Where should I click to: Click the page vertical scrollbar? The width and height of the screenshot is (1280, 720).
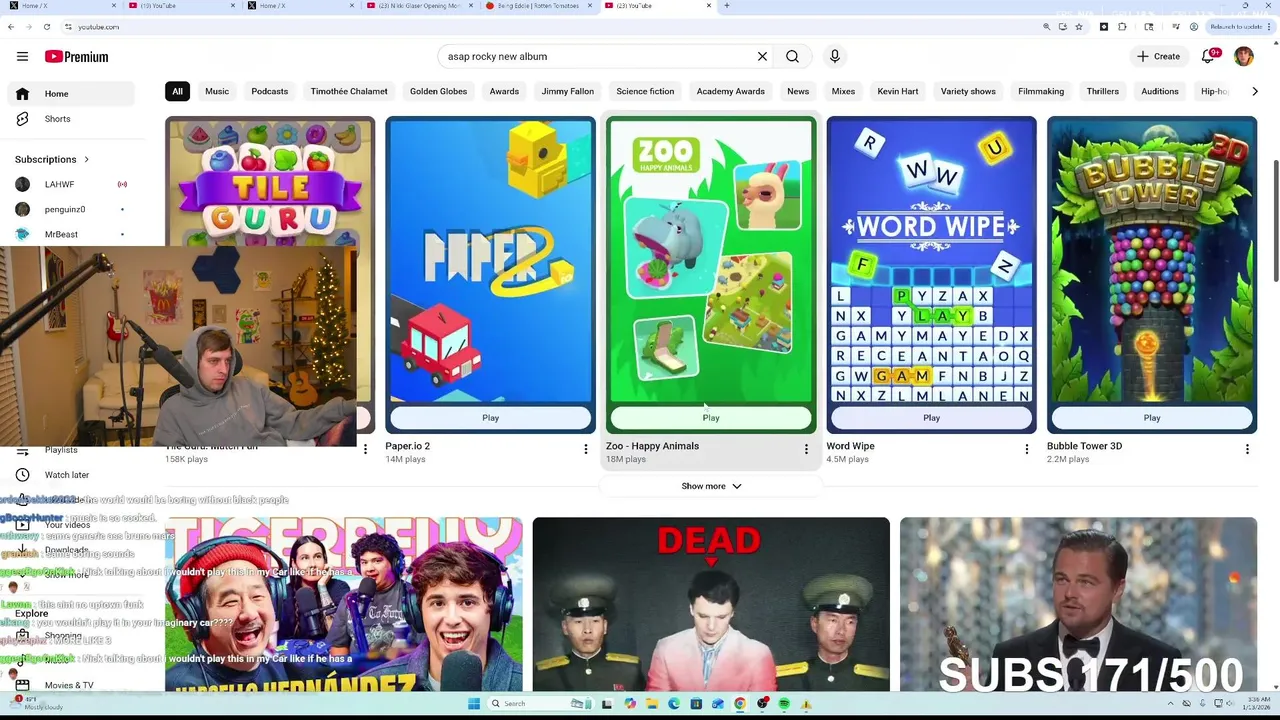coord(1275,220)
